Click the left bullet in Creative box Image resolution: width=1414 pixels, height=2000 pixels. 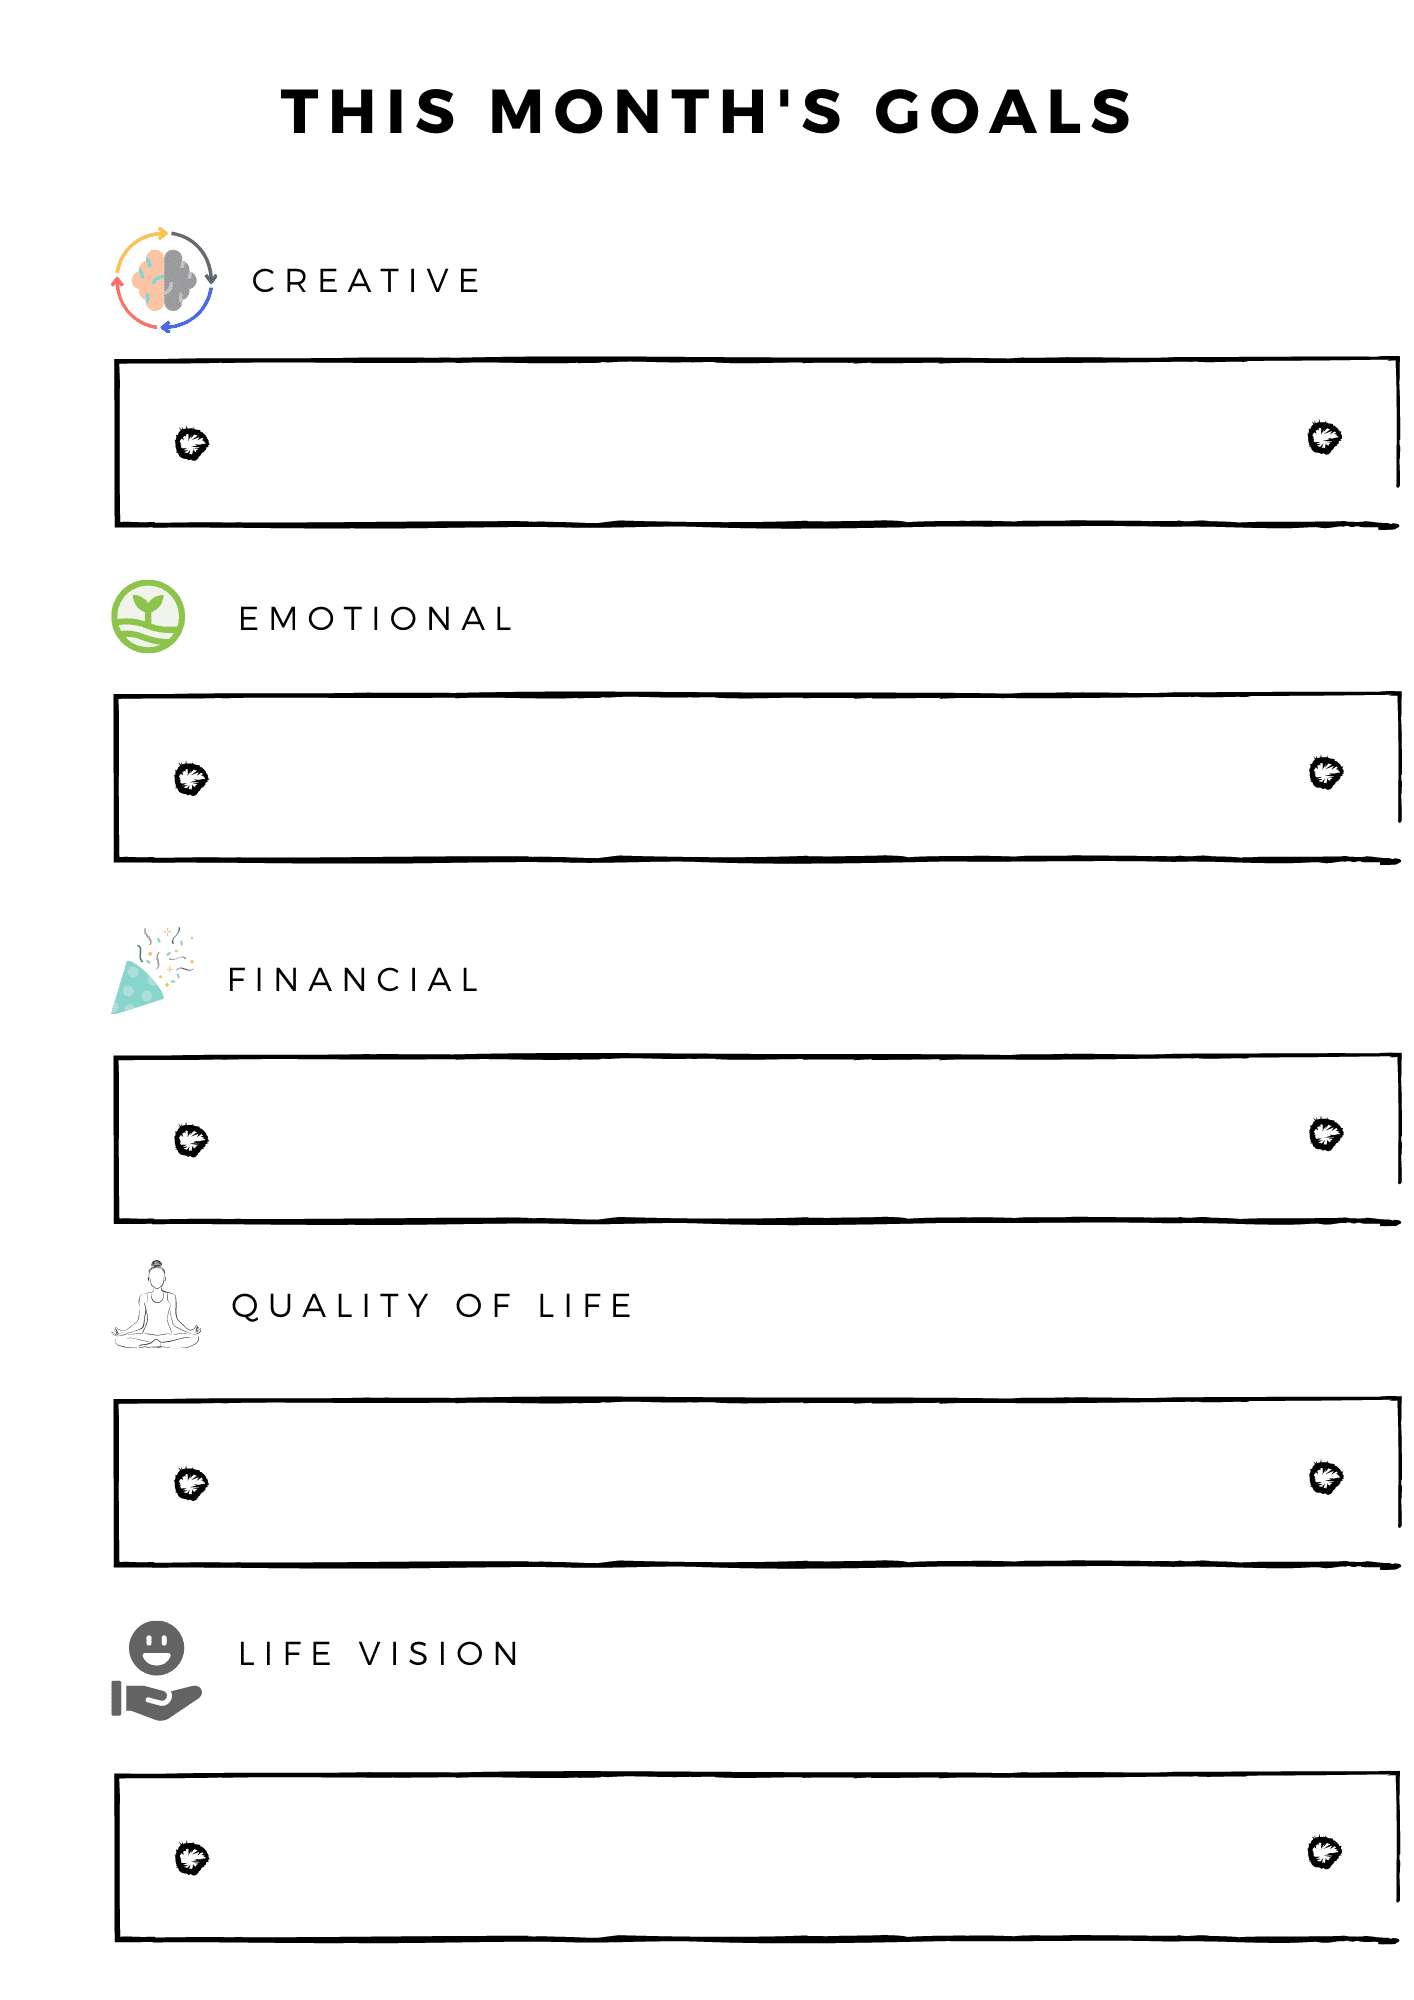191,443
